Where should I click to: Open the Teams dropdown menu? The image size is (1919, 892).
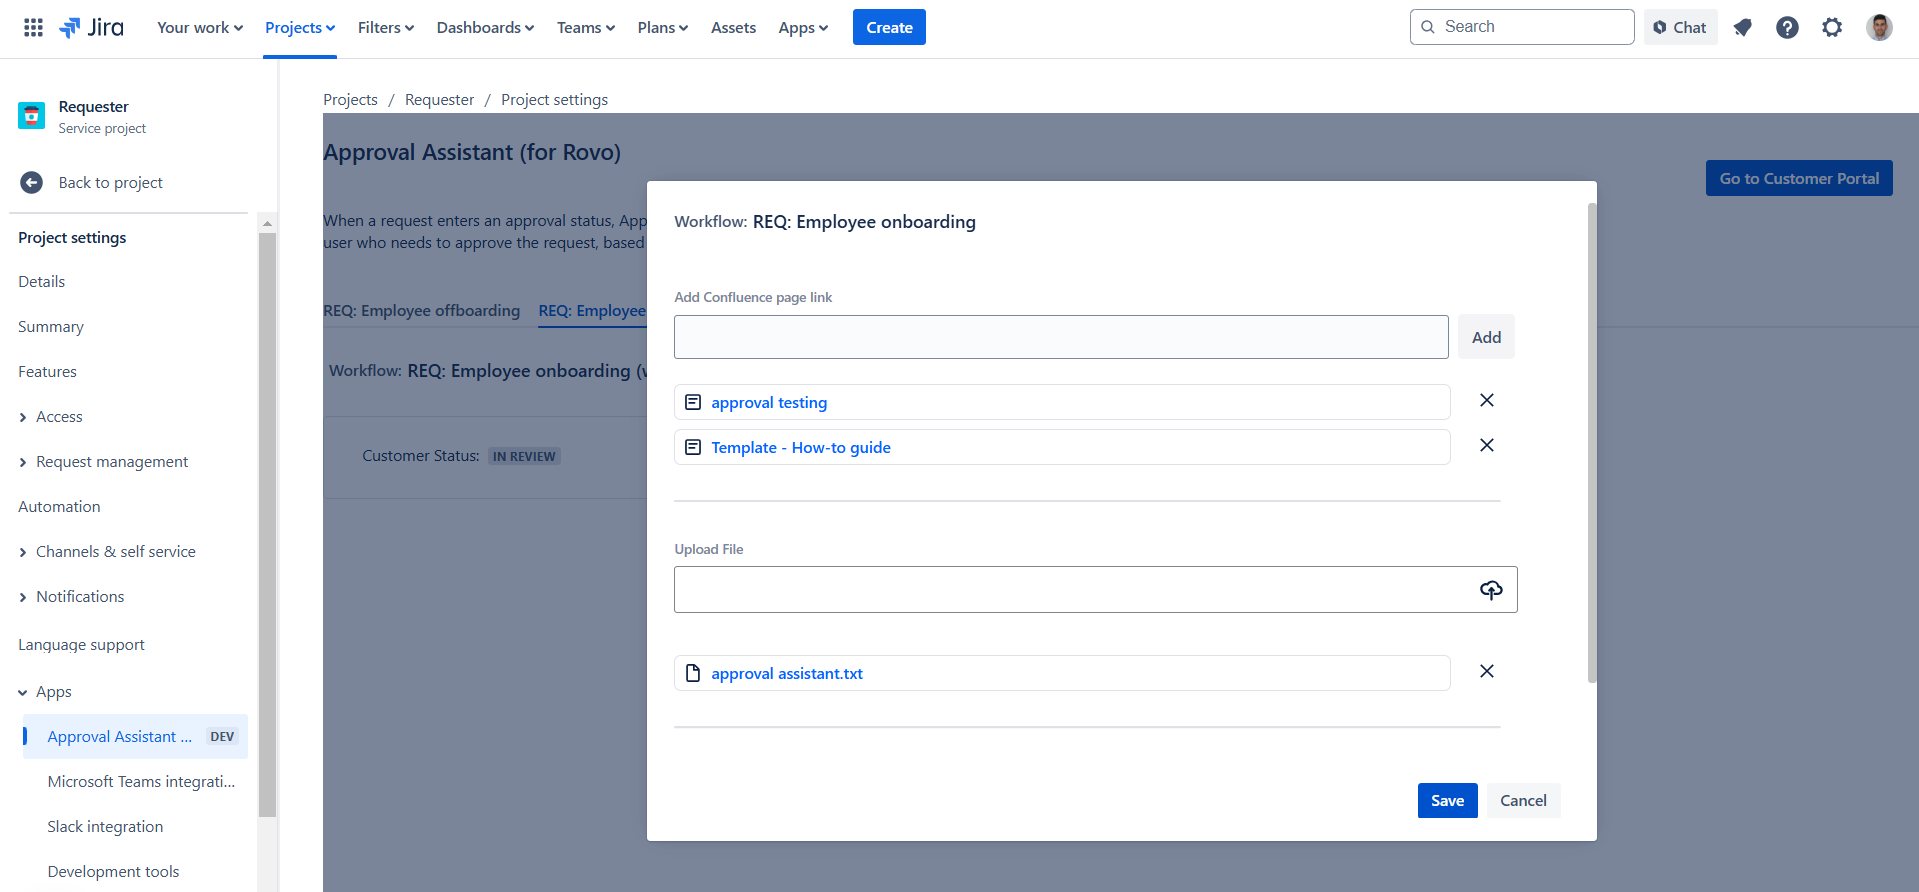tap(586, 27)
